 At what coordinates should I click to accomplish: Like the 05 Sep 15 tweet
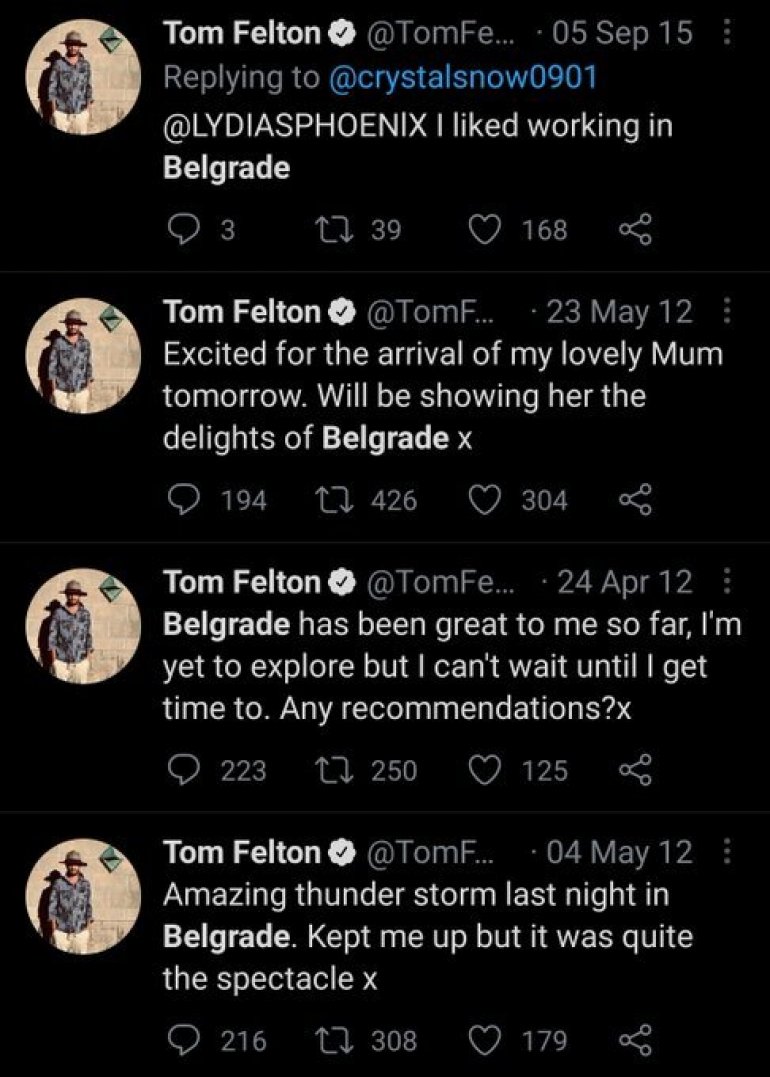[485, 230]
